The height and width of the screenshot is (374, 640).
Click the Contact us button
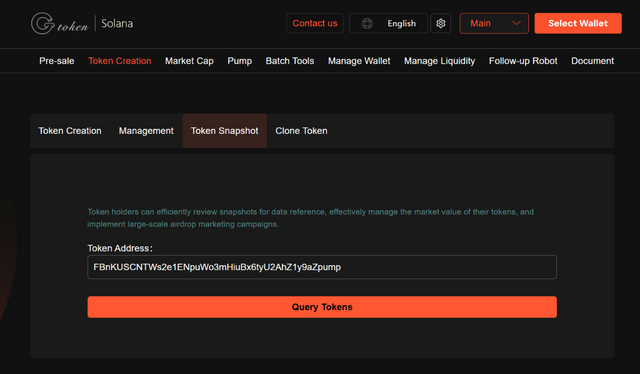tap(315, 23)
